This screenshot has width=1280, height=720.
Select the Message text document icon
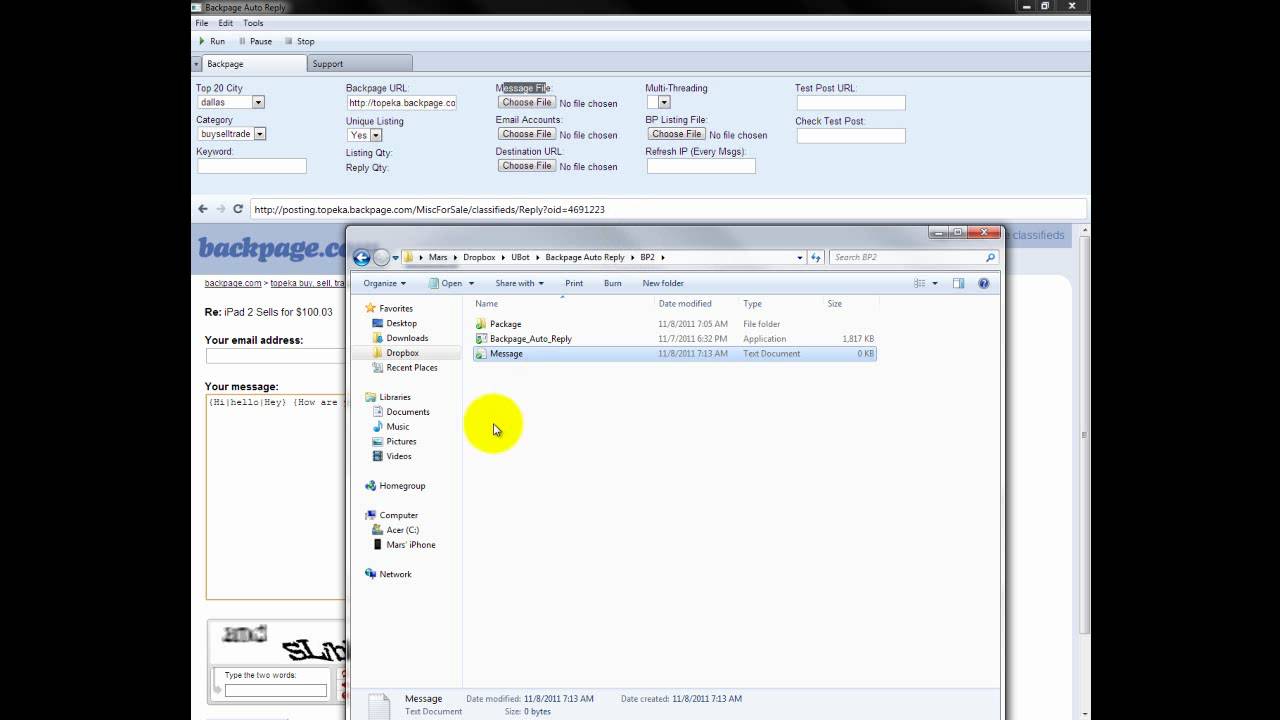point(481,354)
